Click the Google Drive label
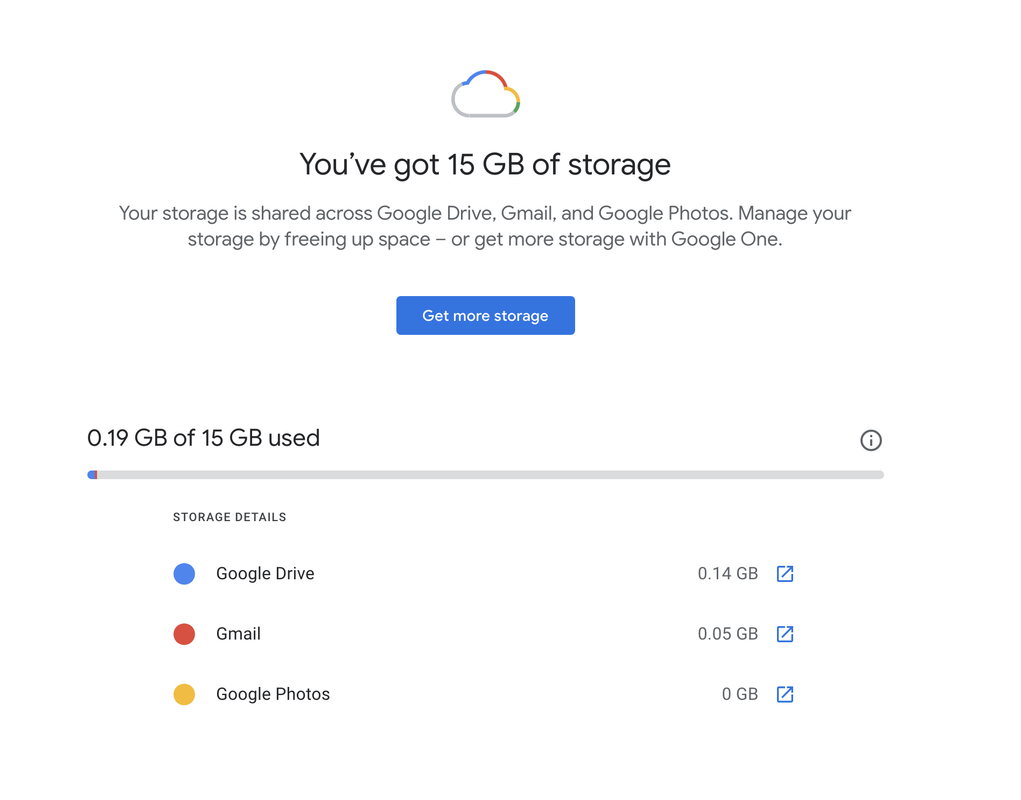1021x800 pixels. click(x=265, y=573)
